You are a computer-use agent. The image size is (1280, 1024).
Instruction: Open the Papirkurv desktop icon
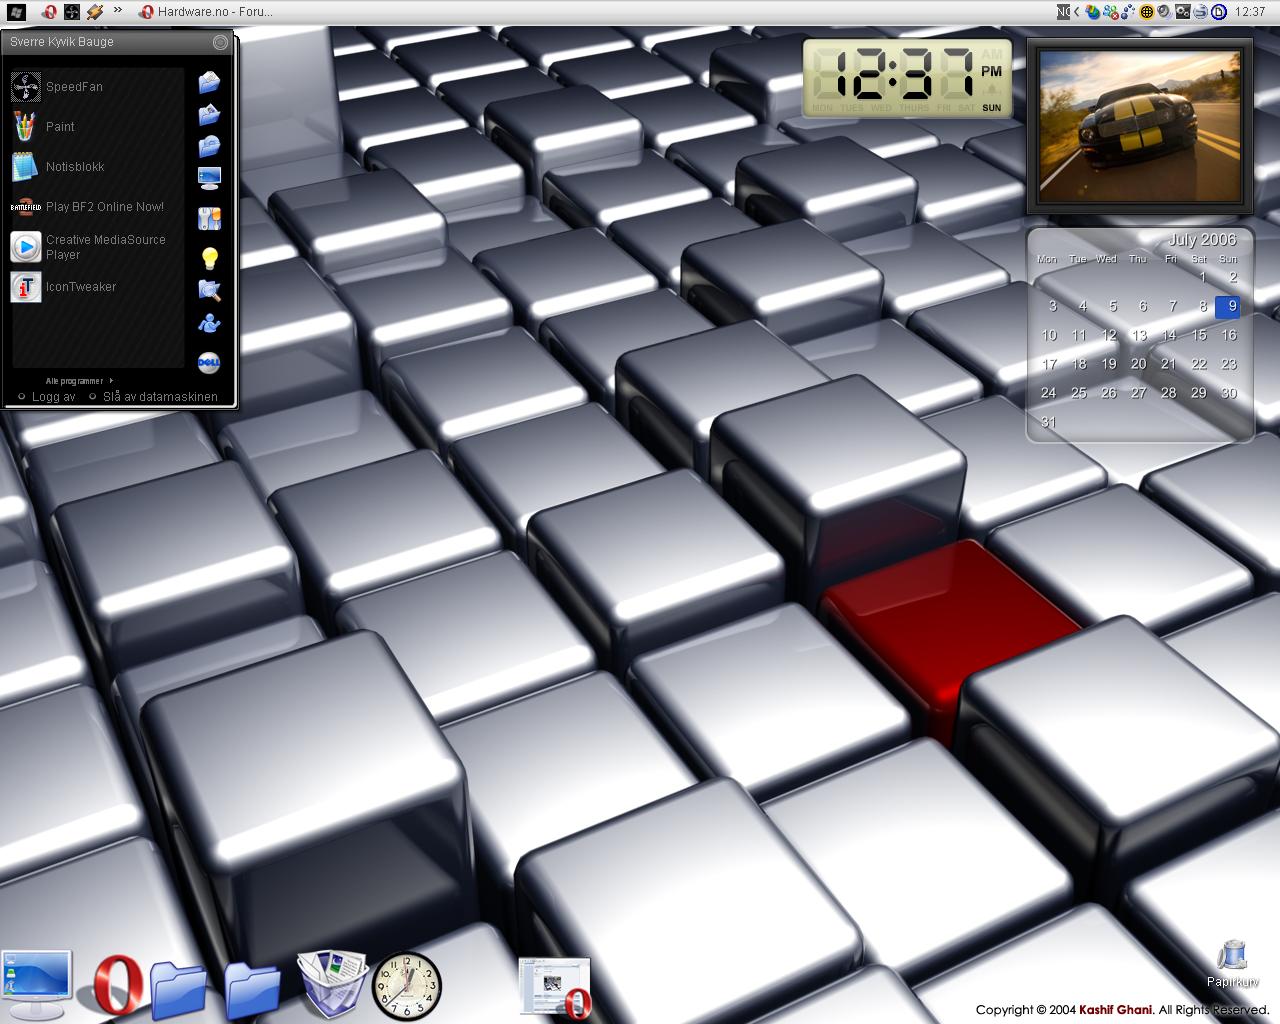pyautogui.click(x=1233, y=964)
